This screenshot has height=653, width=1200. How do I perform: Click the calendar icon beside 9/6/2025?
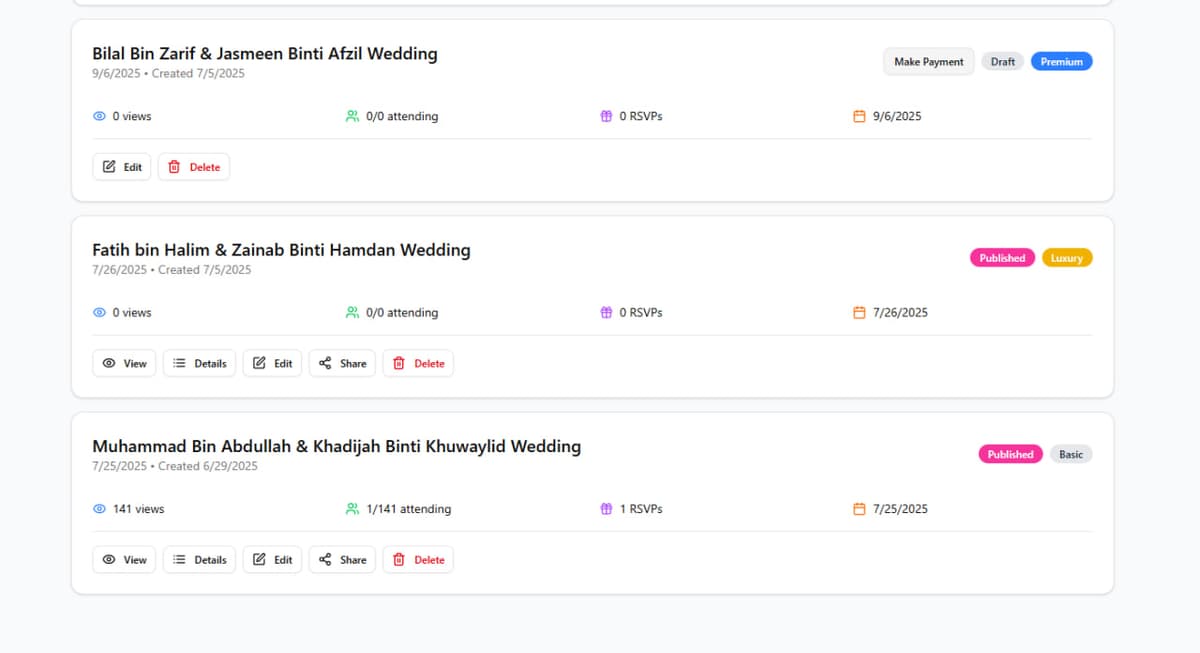859,116
